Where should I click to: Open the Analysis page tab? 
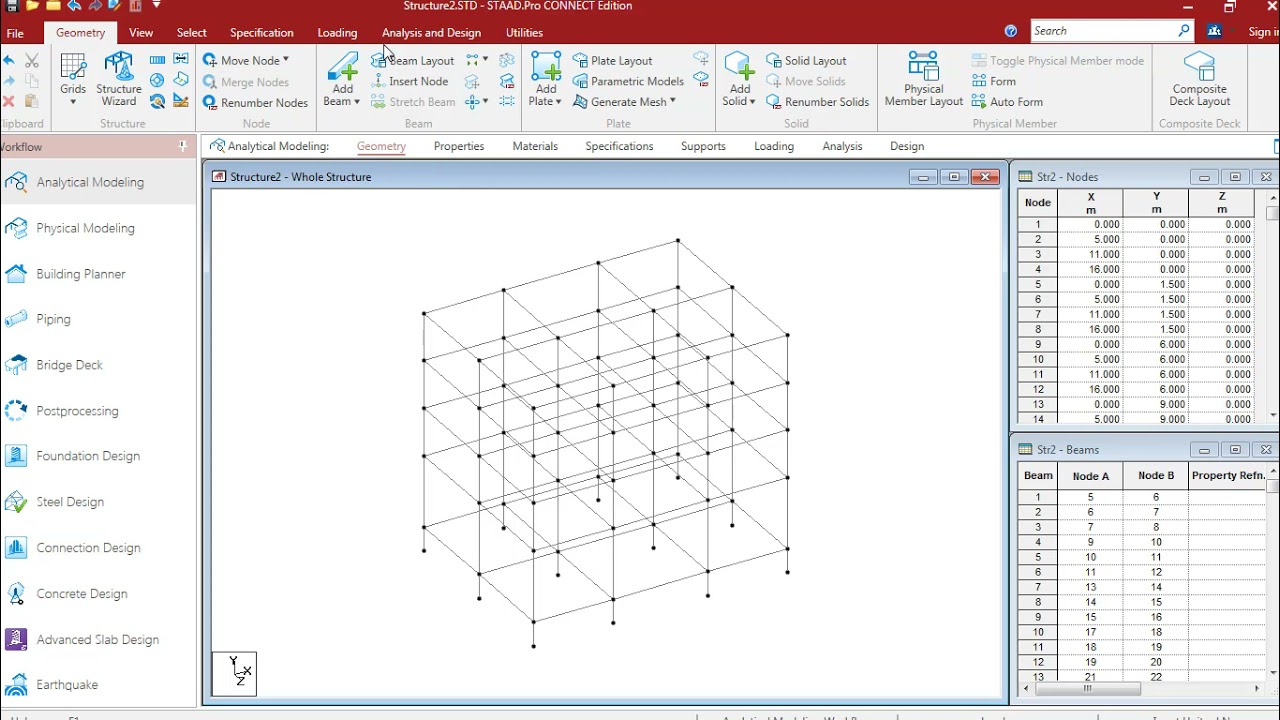click(x=842, y=146)
